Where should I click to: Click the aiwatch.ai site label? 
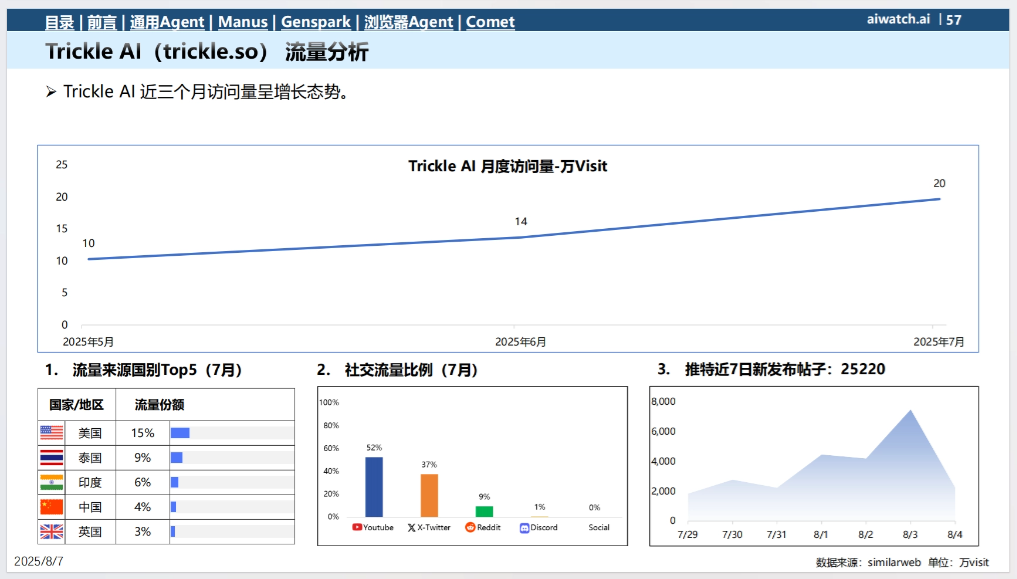pos(898,19)
